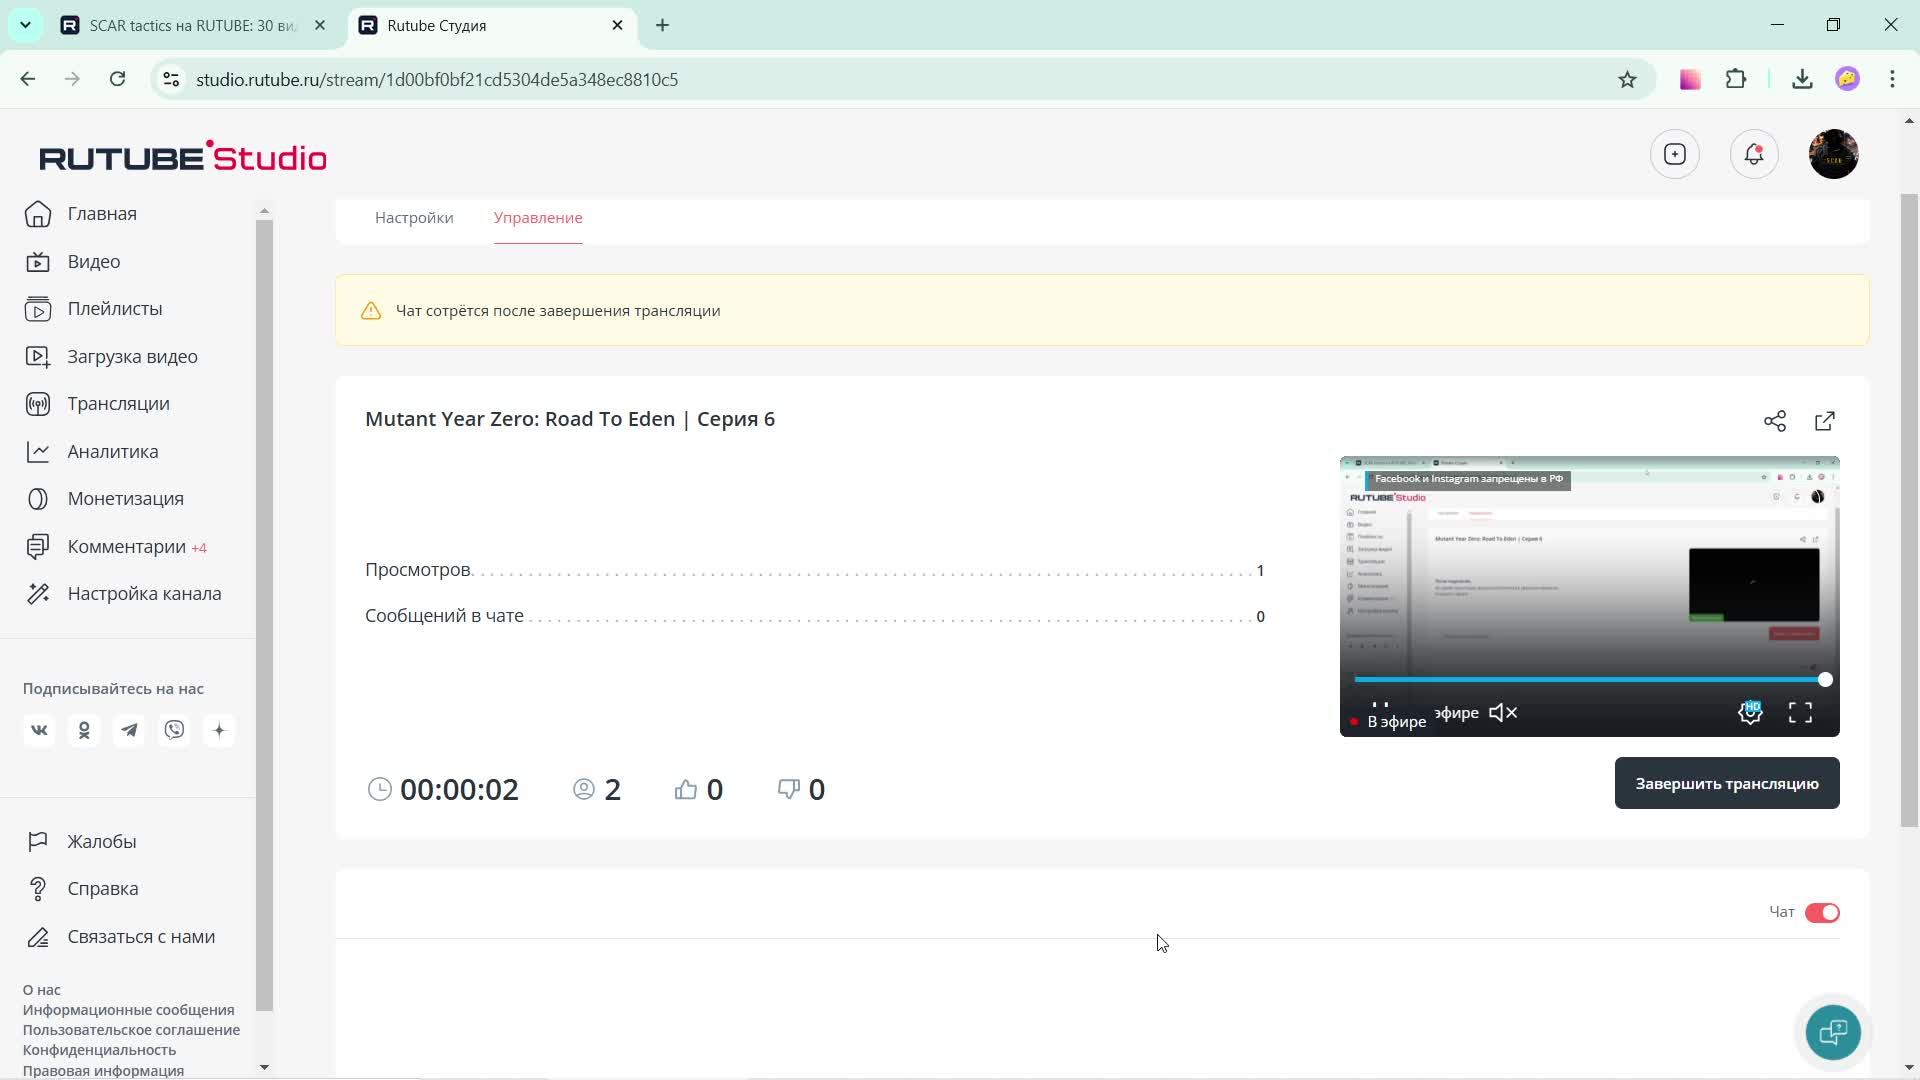The image size is (1920, 1080).
Task: Reload the page
Action: pyautogui.click(x=117, y=79)
